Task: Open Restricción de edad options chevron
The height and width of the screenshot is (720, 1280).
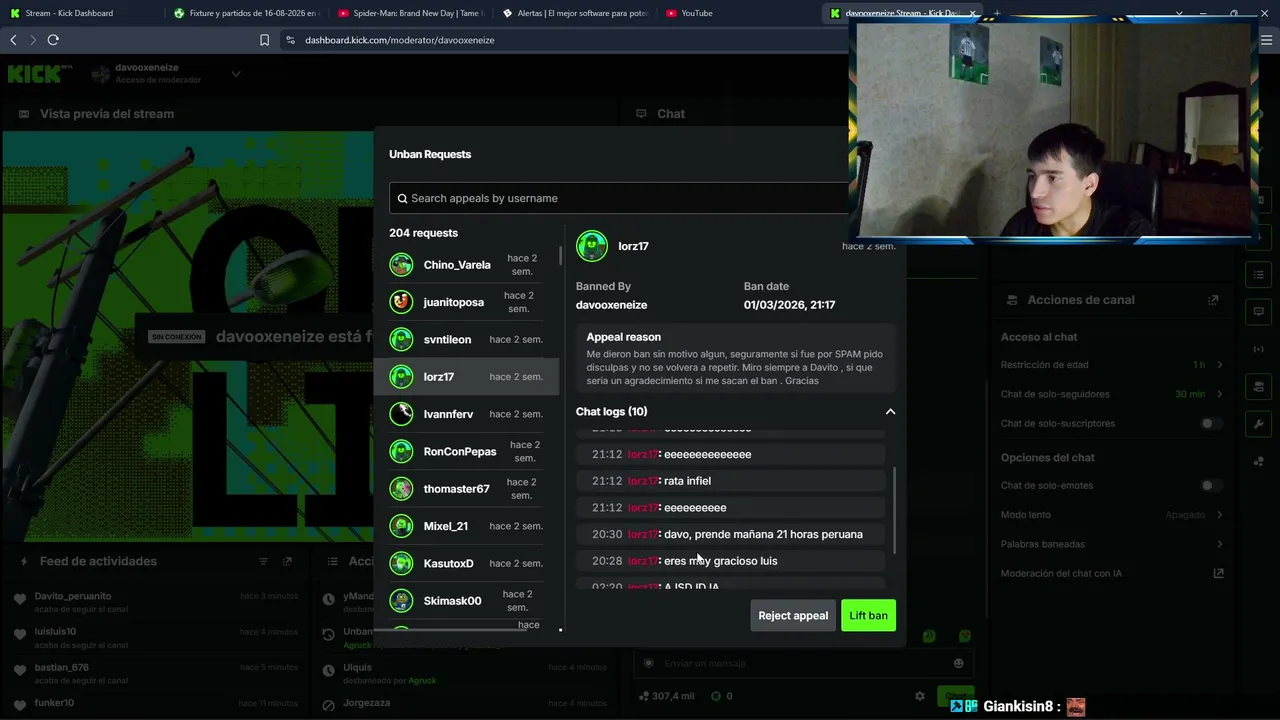Action: 1220,365
